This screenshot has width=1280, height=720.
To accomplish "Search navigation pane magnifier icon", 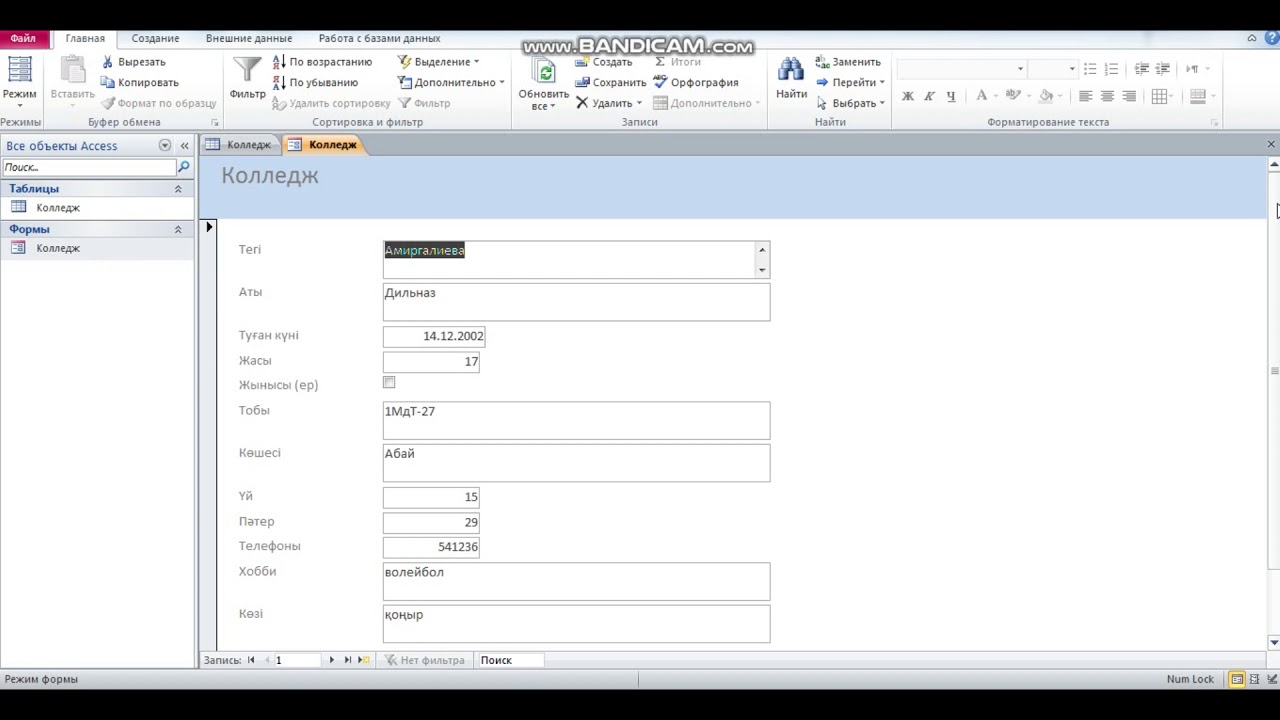I will point(184,167).
